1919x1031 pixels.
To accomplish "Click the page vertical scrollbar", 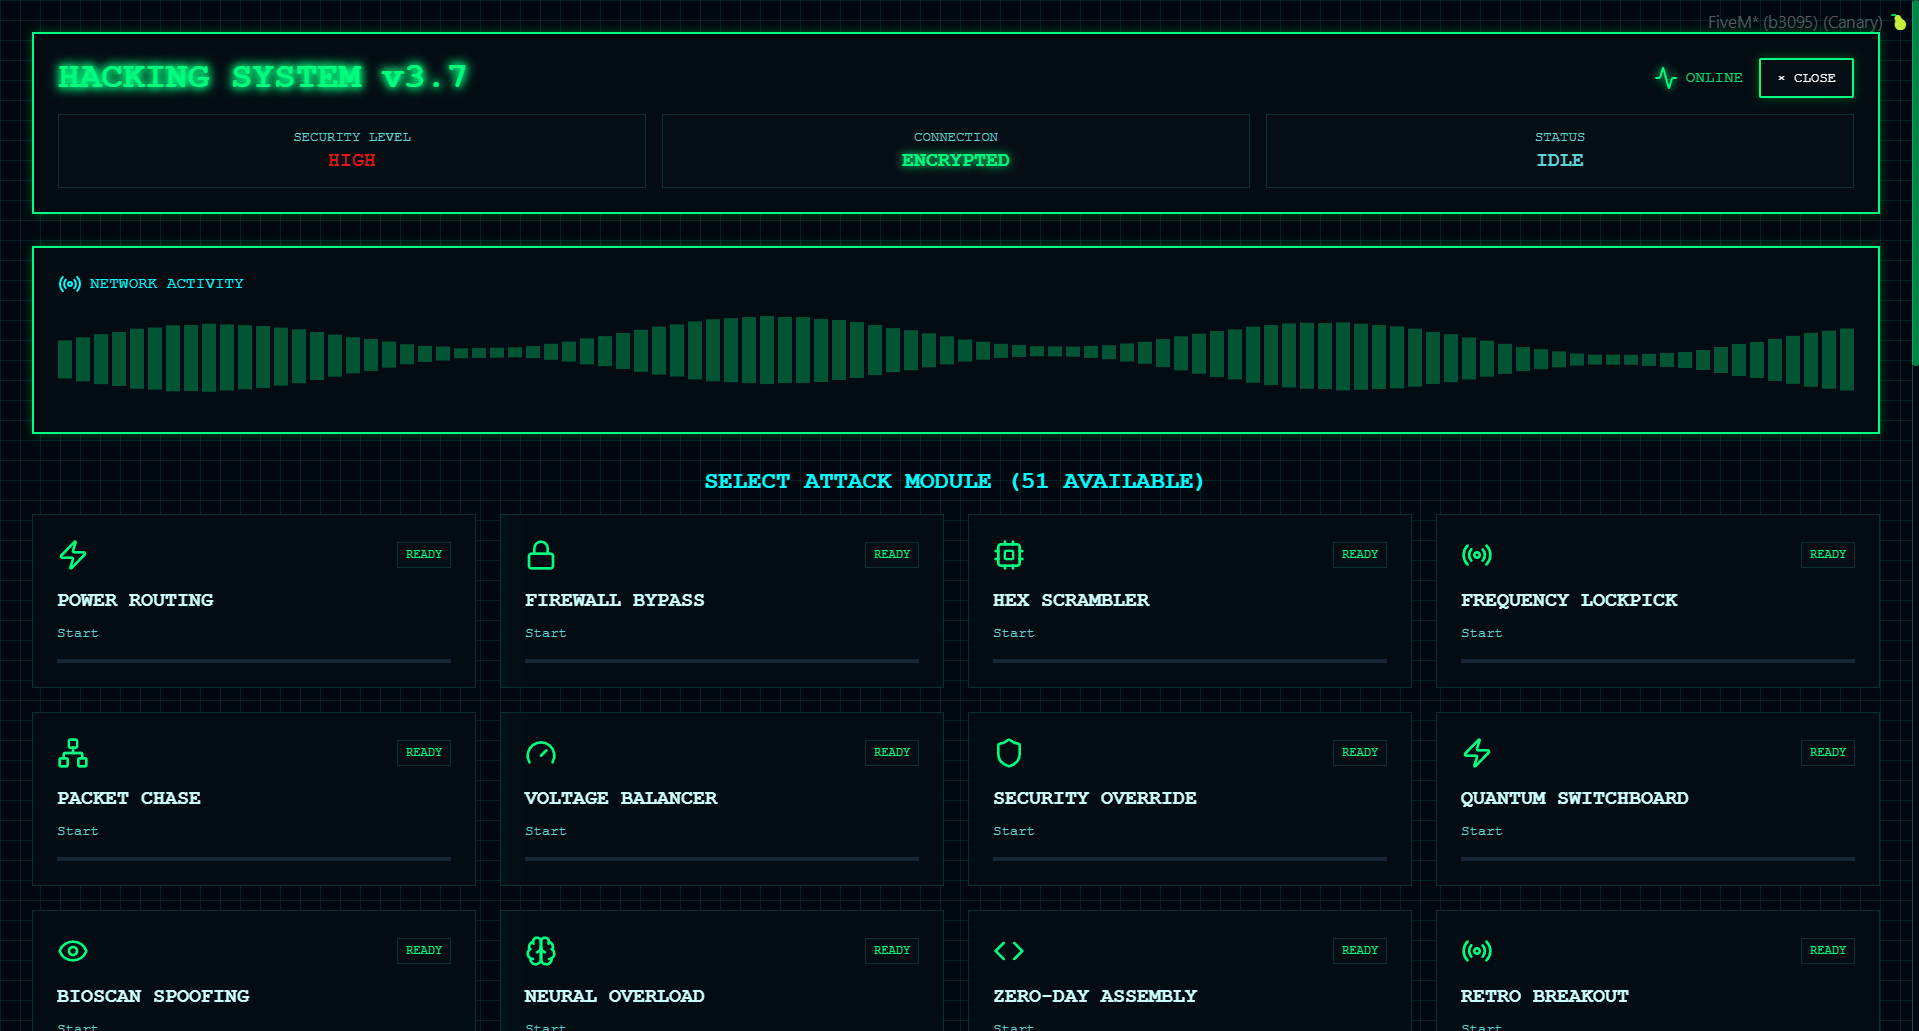I will (1915, 183).
